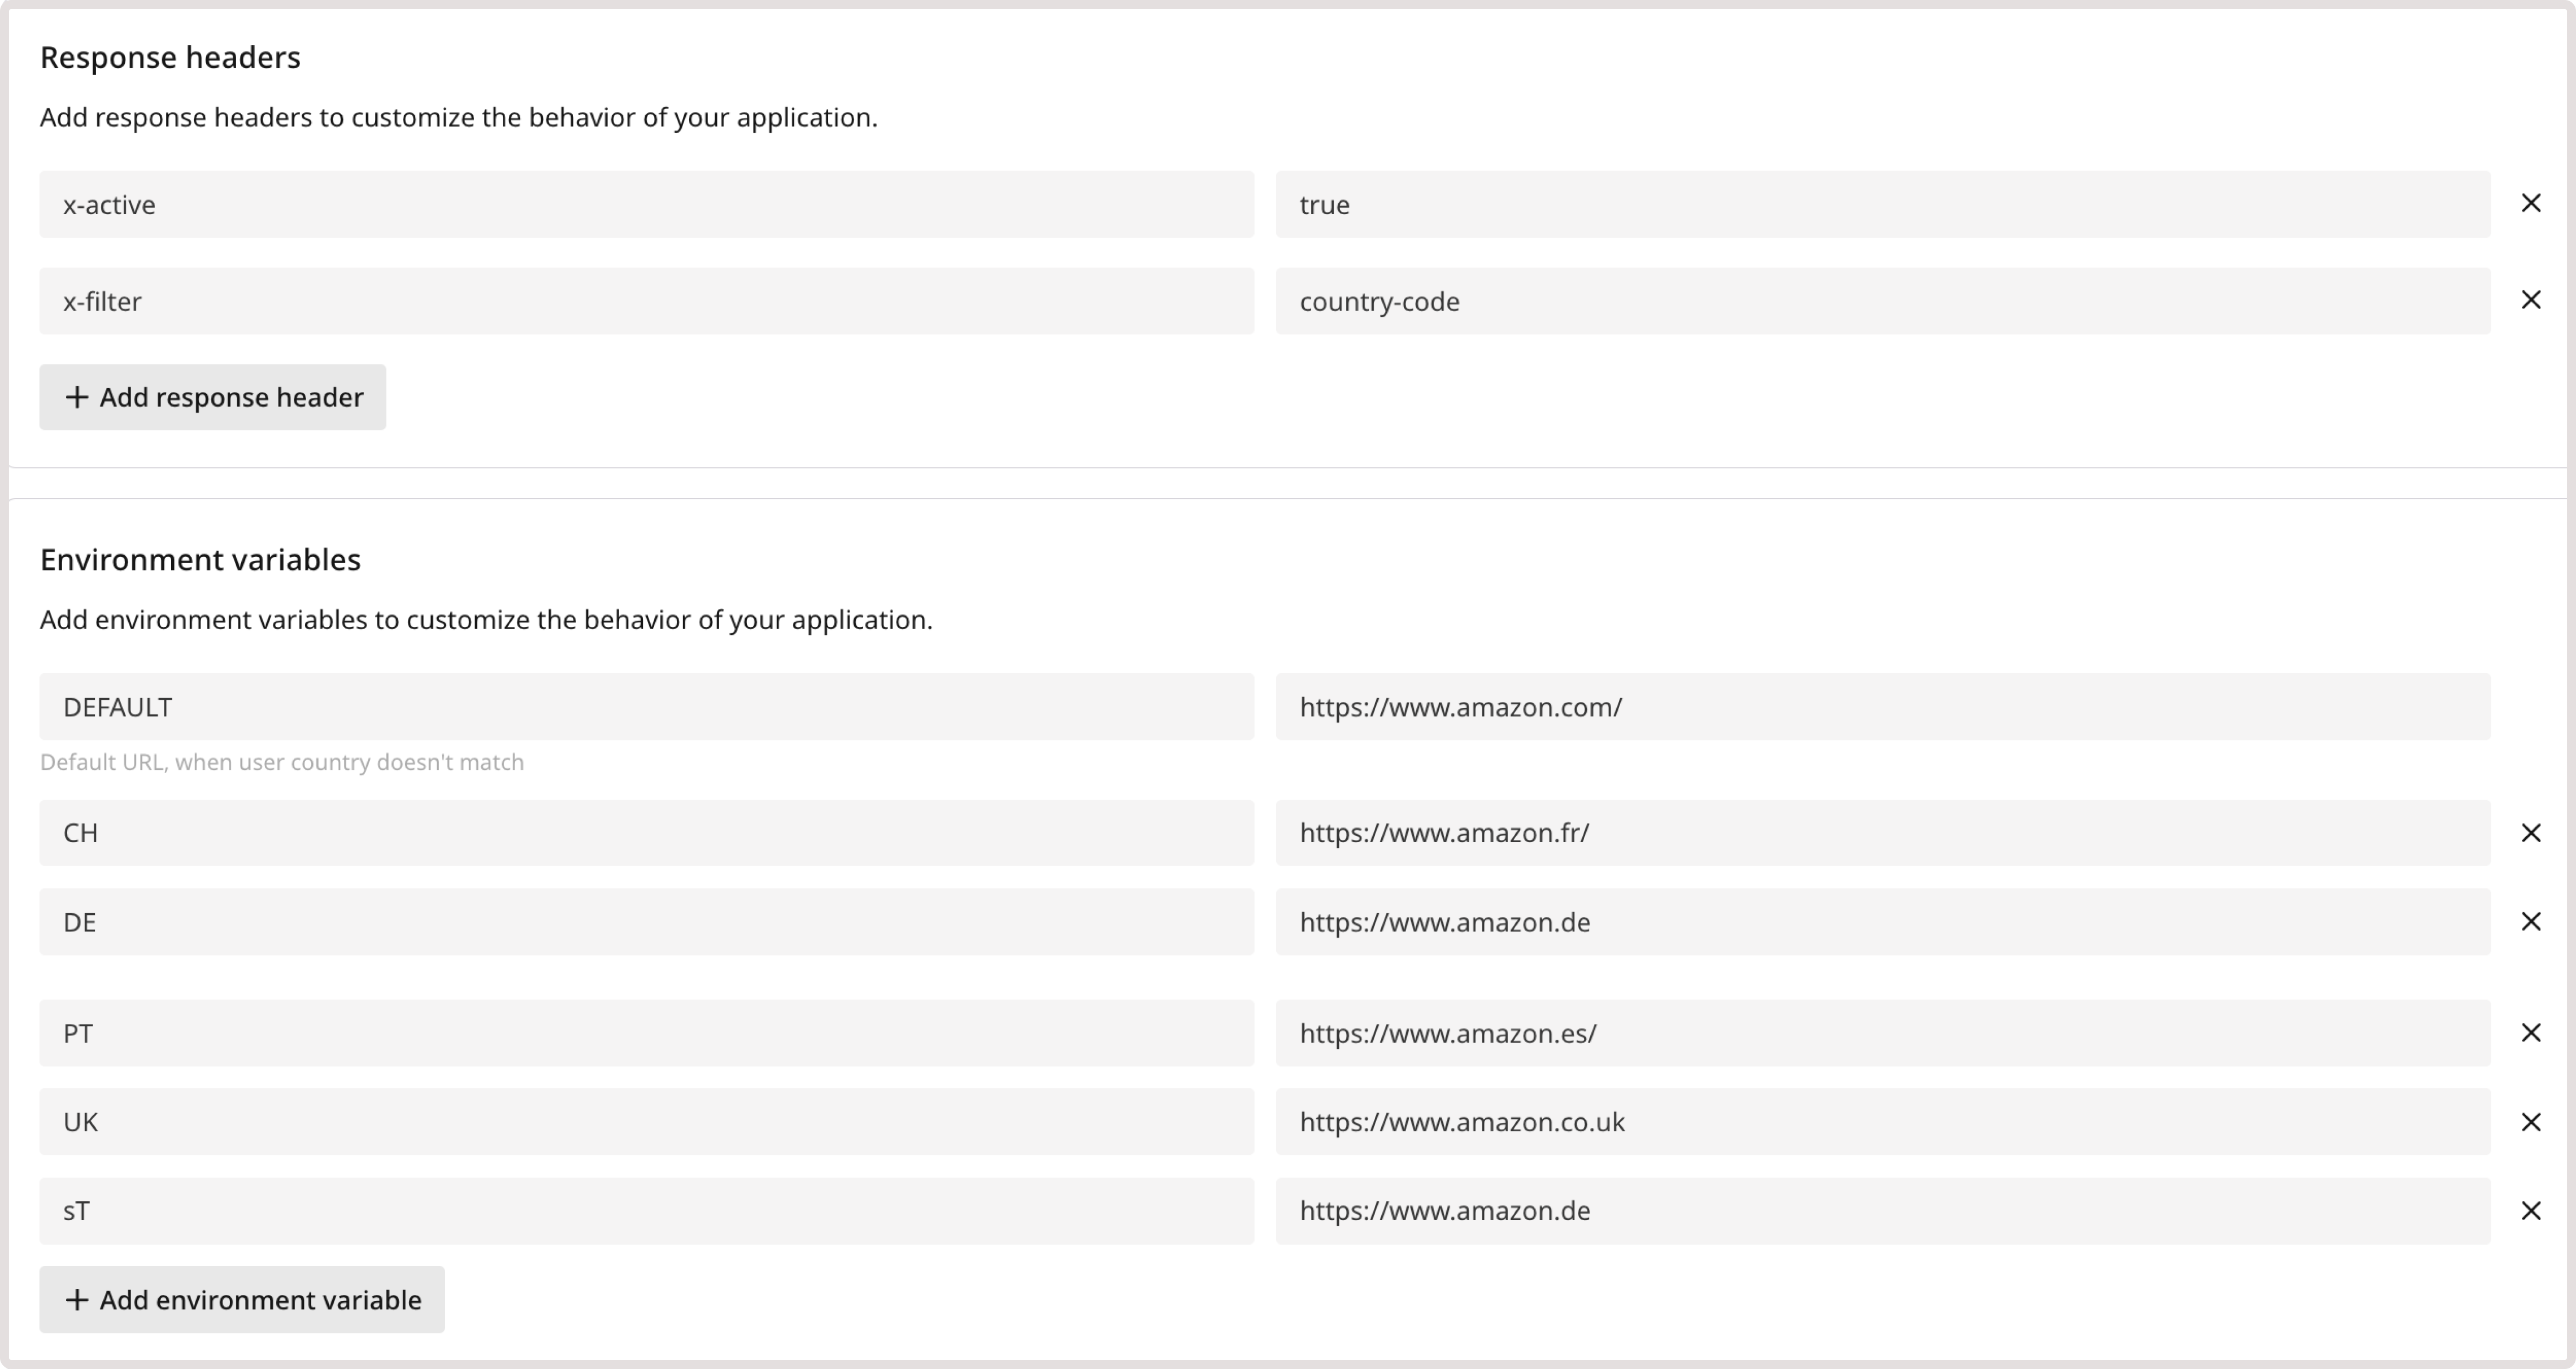This screenshot has width=2576, height=1369.
Task: Click the amazon.co.uk URL field
Action: pos(1882,1122)
